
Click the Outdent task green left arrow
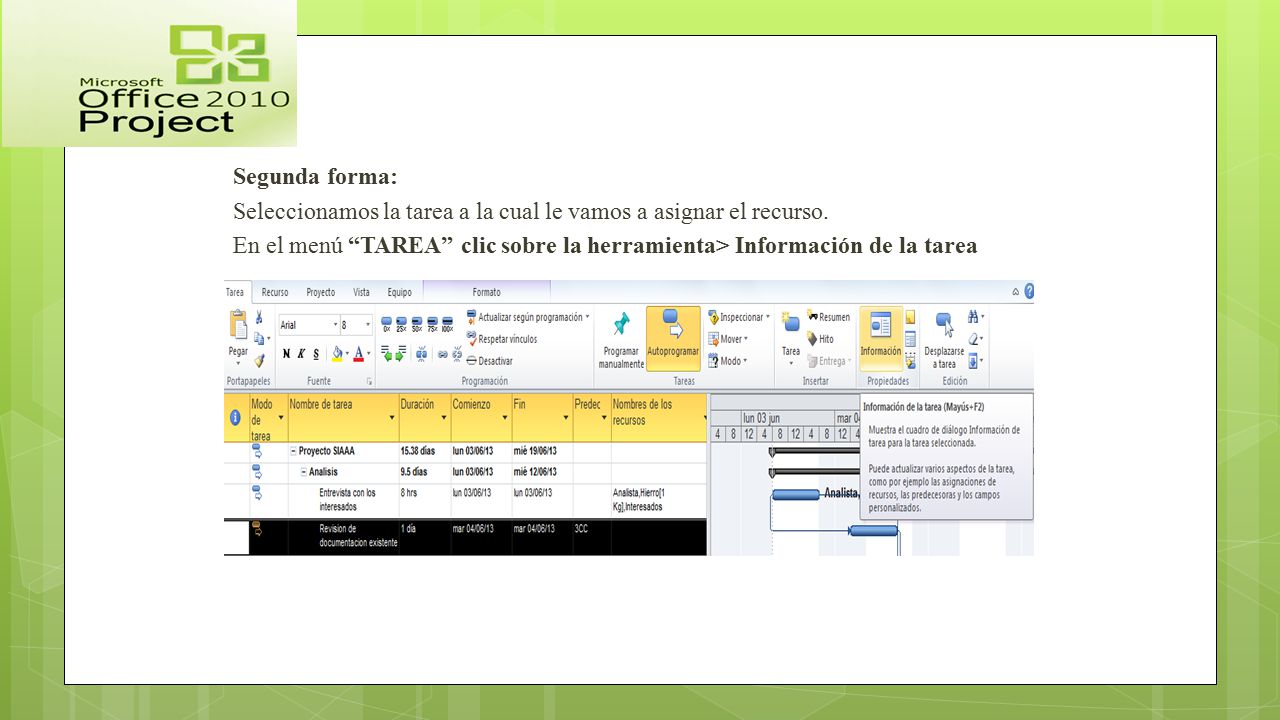[x=386, y=353]
